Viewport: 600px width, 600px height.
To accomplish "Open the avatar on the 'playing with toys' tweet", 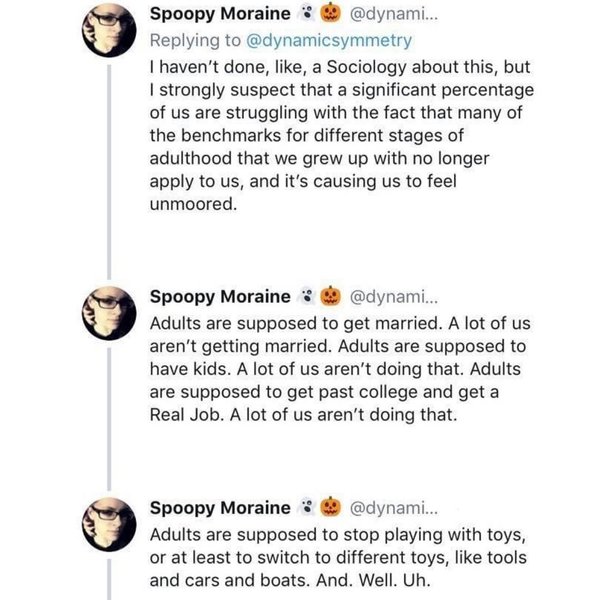I will coord(108,527).
